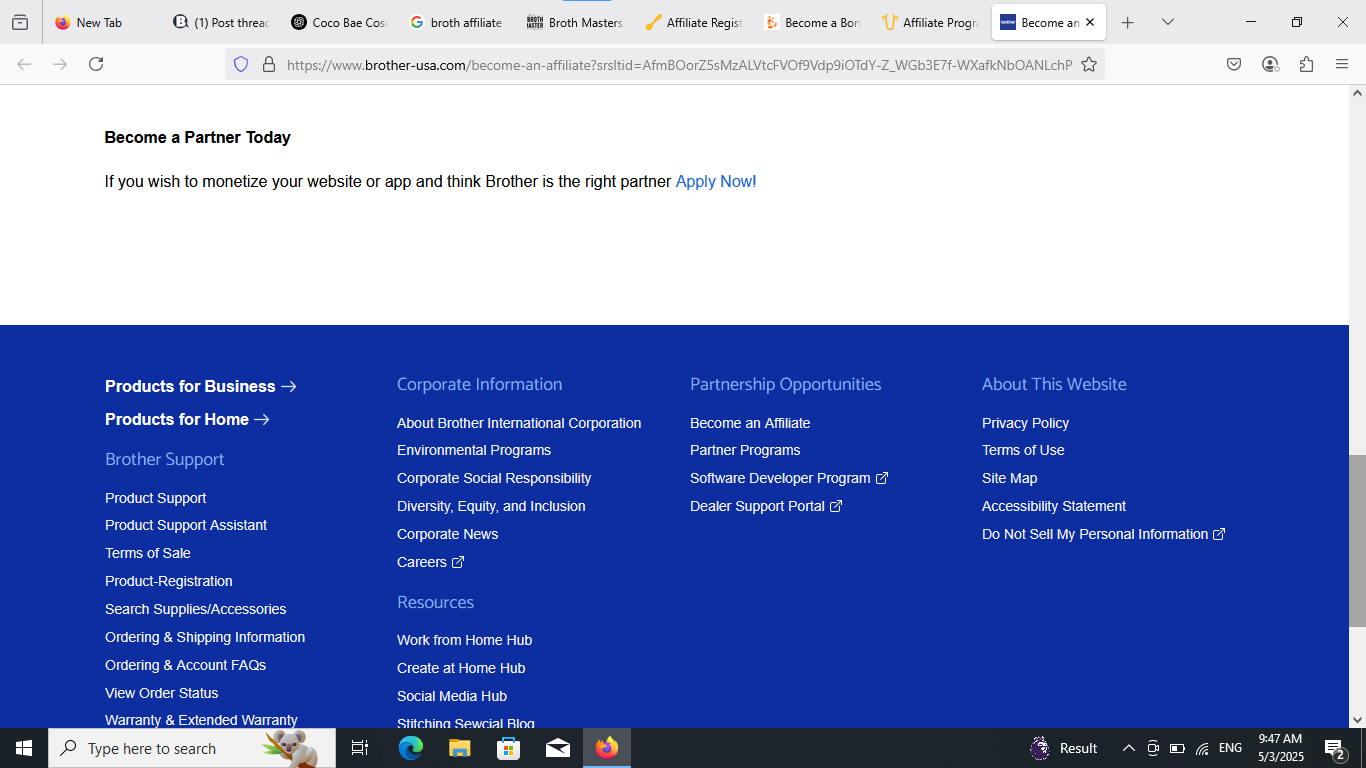
Task: Switch to Coco Bae Cosmetics tab
Action: click(x=338, y=22)
